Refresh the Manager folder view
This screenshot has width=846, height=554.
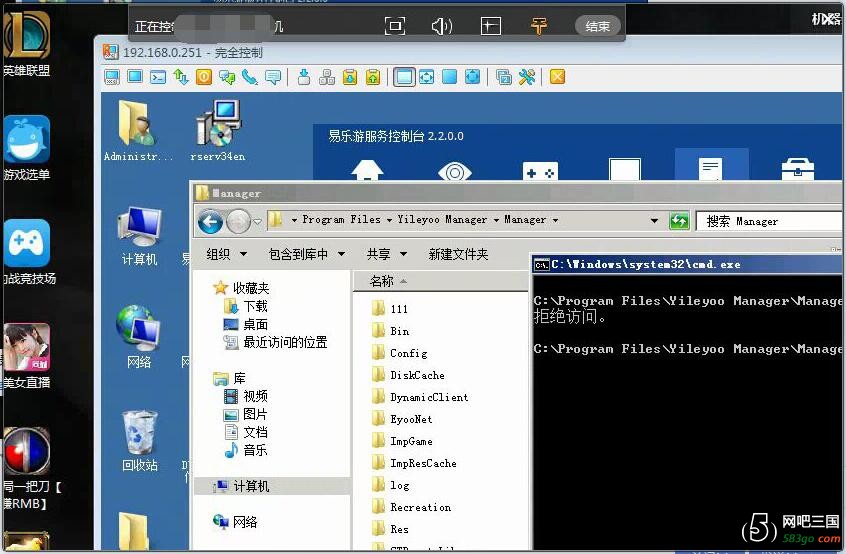(x=679, y=221)
